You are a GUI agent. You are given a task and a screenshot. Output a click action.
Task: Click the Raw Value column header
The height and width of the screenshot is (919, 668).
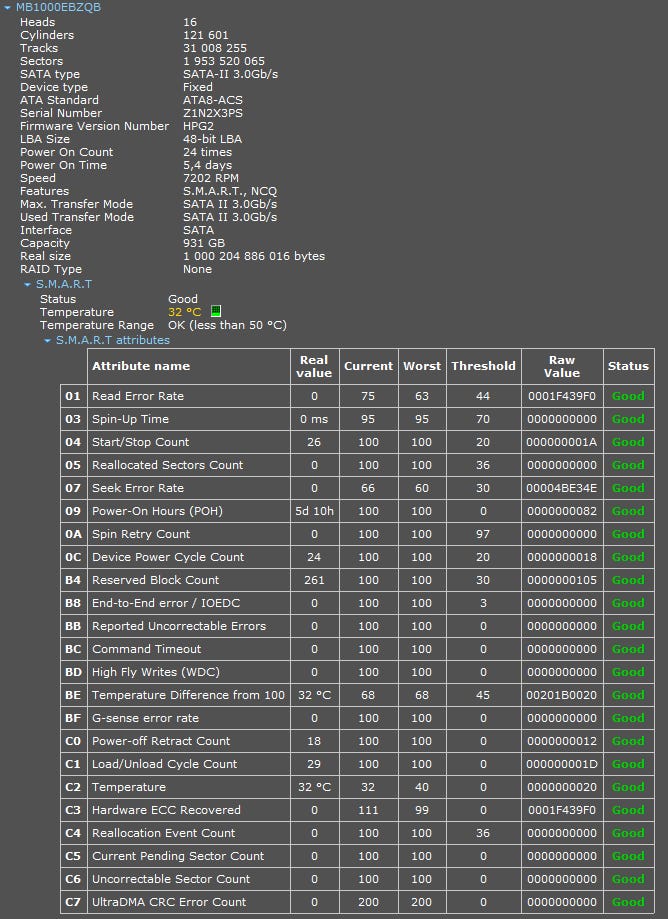[x=561, y=366]
